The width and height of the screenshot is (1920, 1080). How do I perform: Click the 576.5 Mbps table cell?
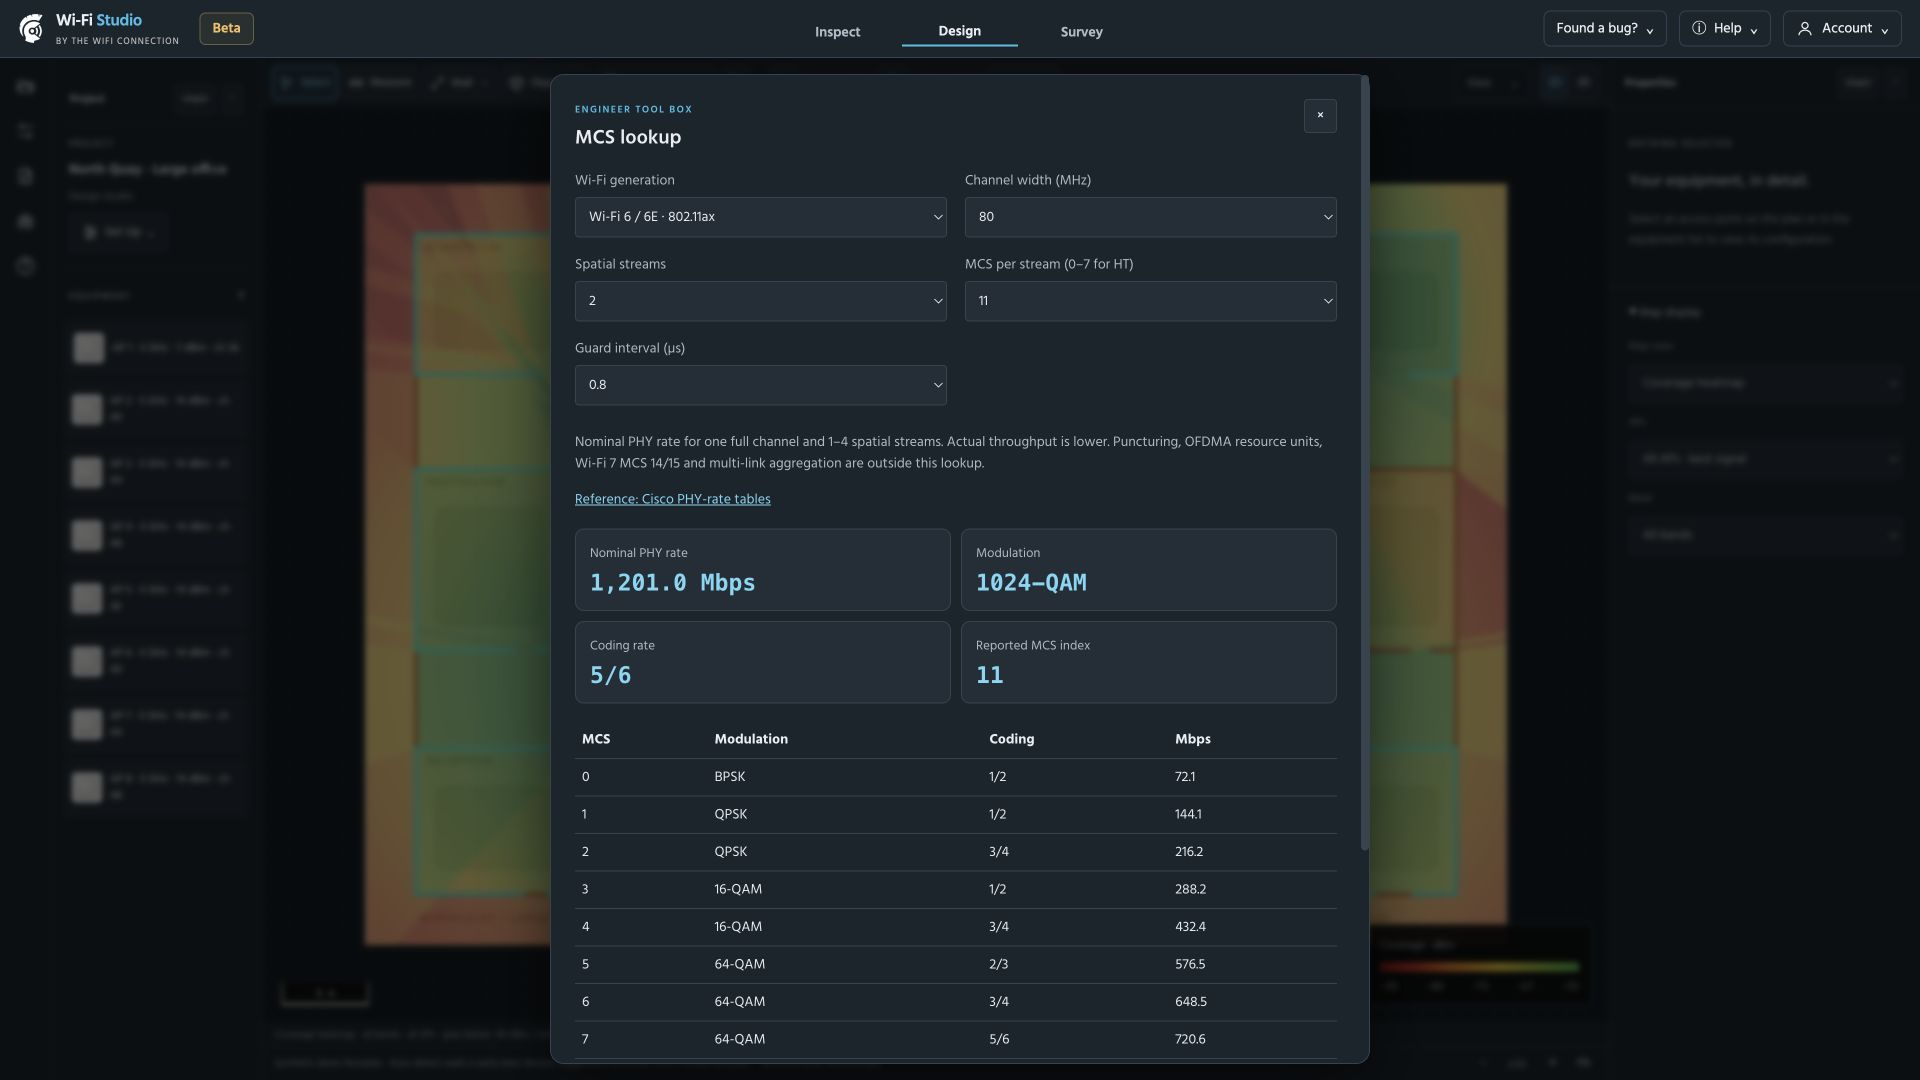[1190, 965]
